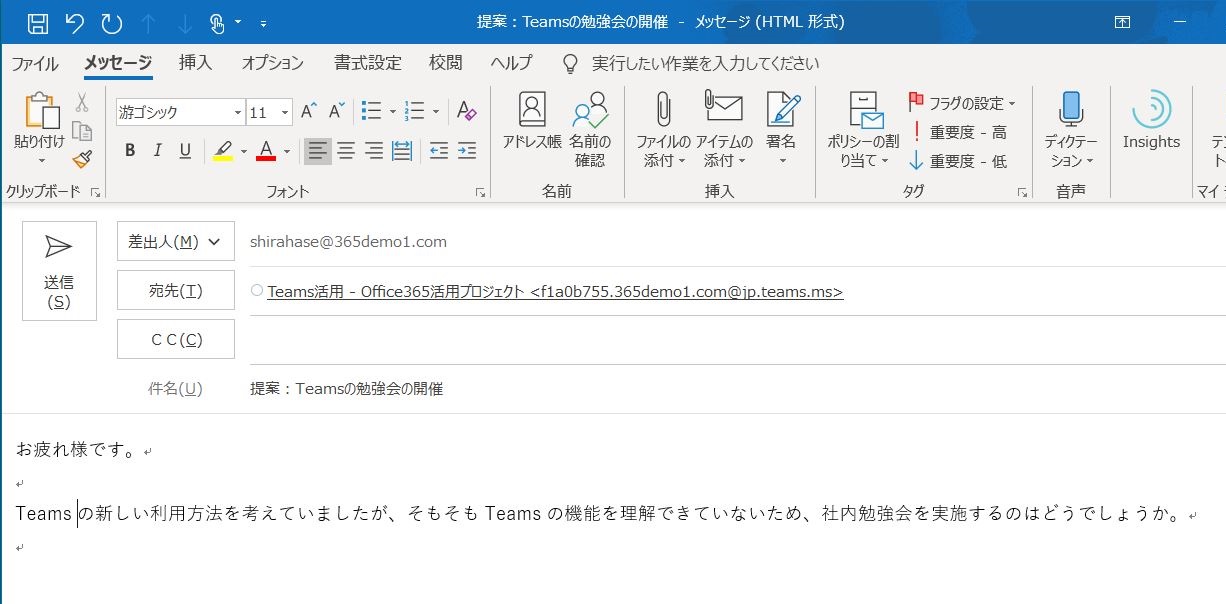Click 名前の確認 check names
Screen dimensions: 1226x604
[590, 129]
